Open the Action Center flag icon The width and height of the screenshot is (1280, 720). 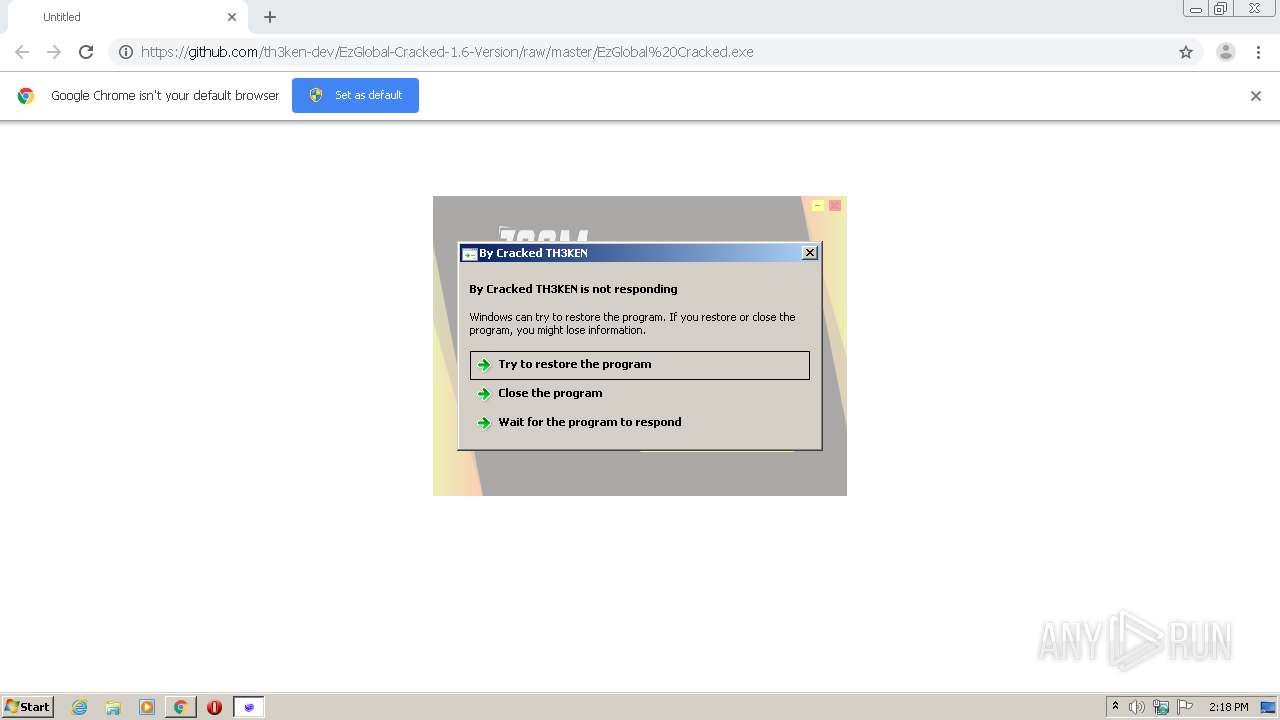tap(1185, 707)
